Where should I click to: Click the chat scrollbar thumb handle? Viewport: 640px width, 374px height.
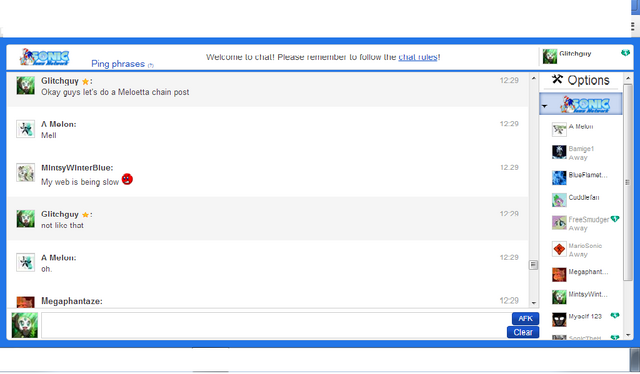[x=533, y=265]
